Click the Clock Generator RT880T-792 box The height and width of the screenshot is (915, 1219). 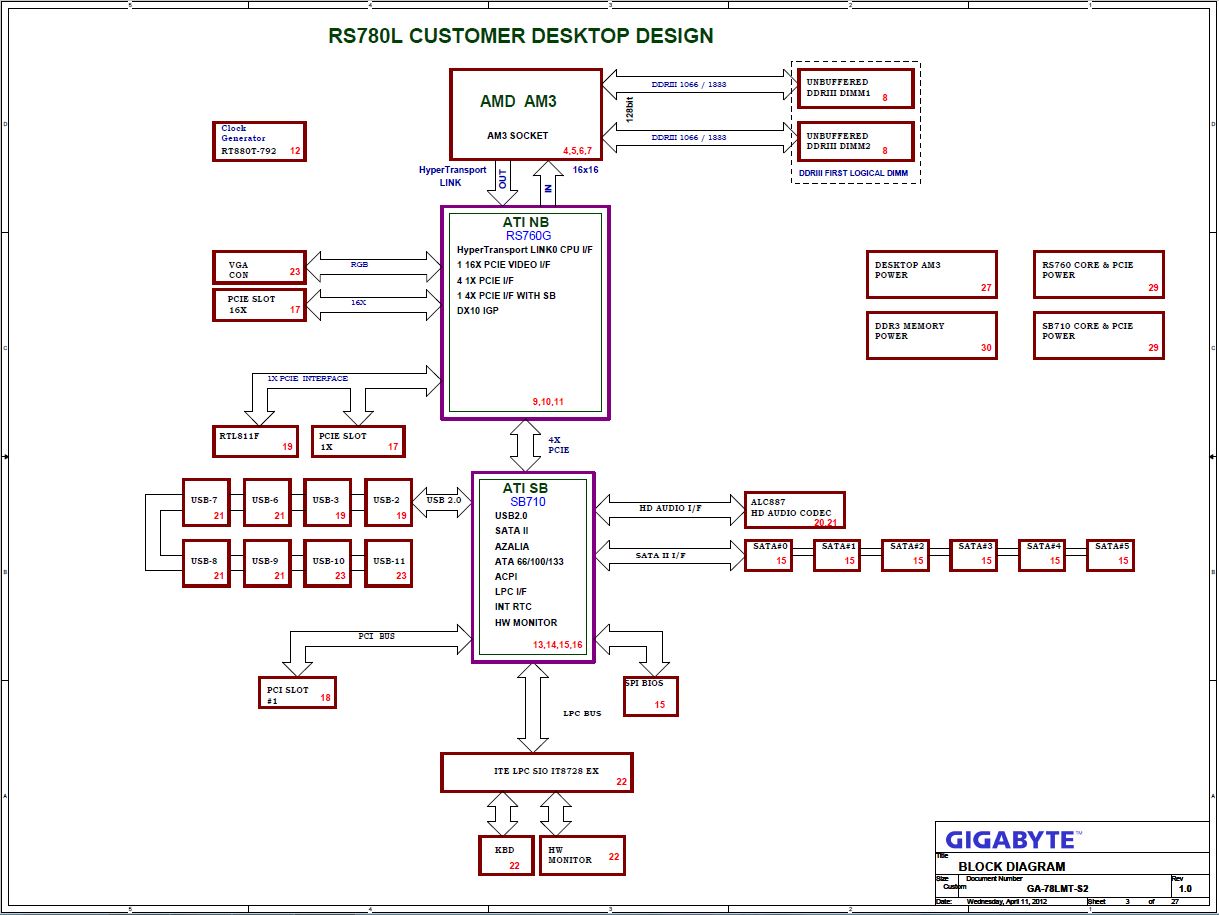tap(261, 141)
